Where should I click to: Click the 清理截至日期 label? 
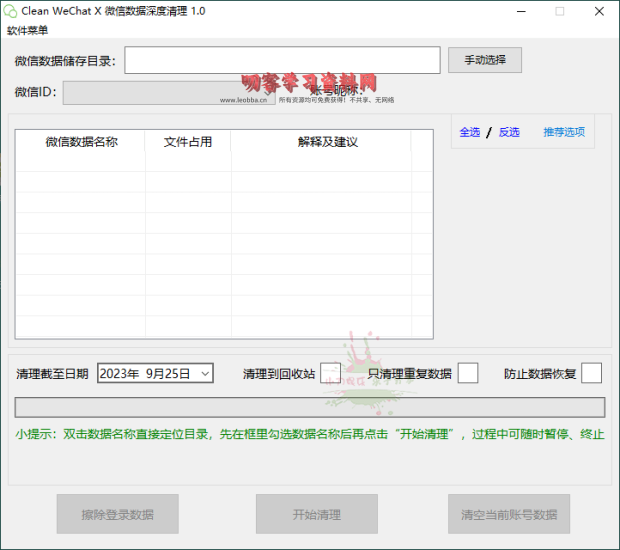pos(52,374)
